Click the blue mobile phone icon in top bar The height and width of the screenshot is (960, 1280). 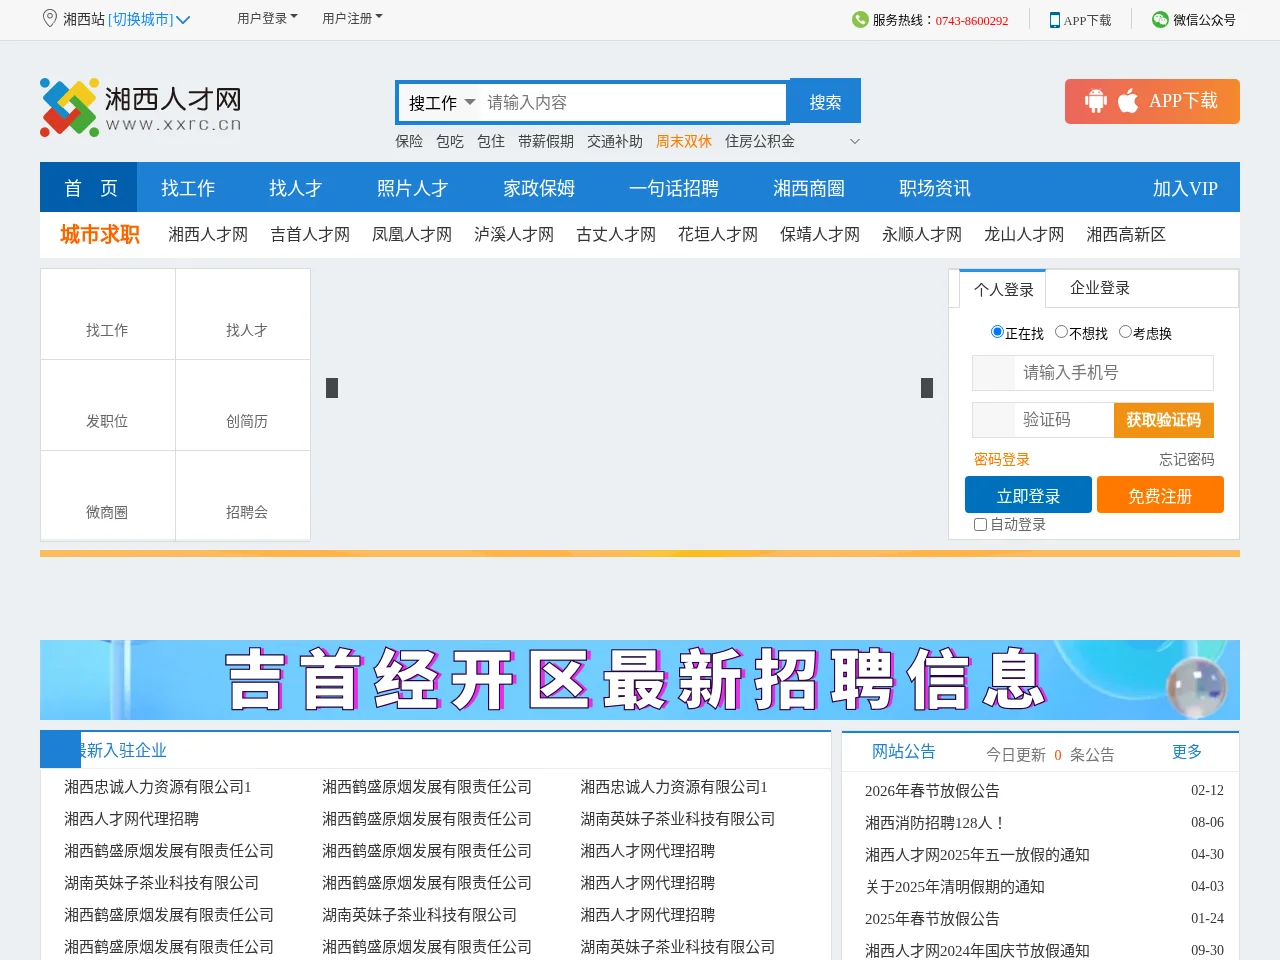[1055, 20]
